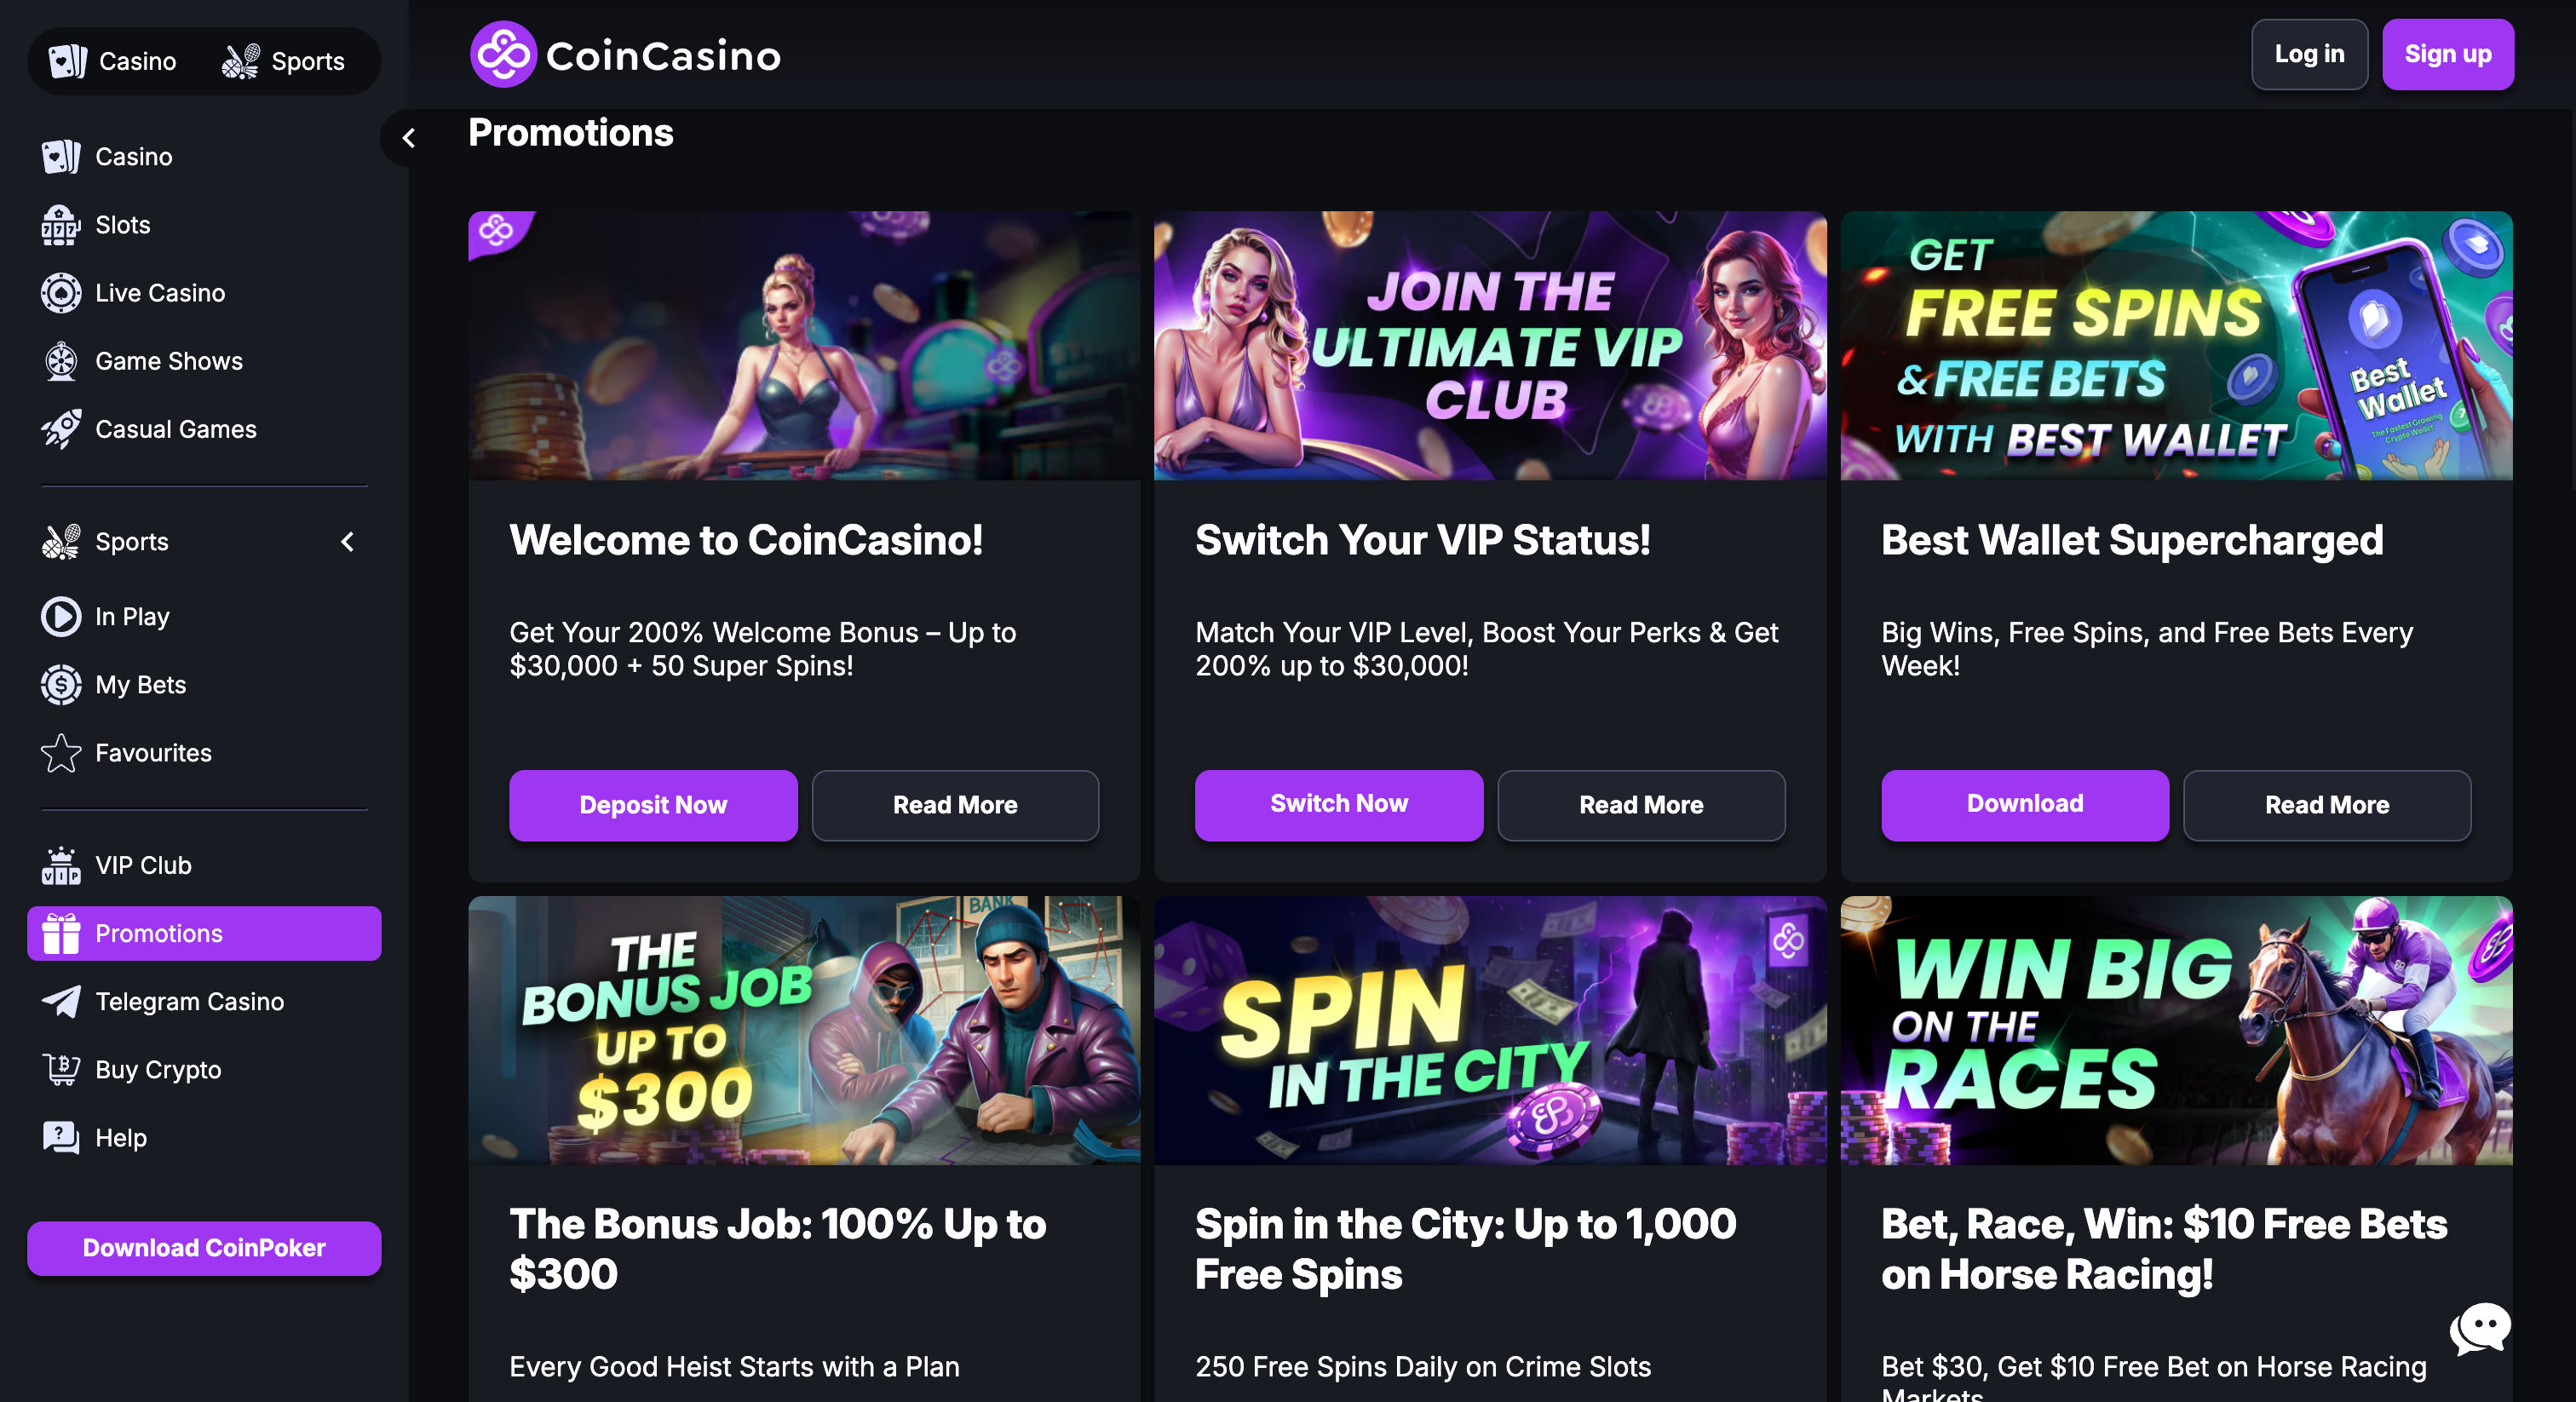Click the Telegram Casino paper plane icon
The height and width of the screenshot is (1402, 2576).
[x=60, y=1001]
